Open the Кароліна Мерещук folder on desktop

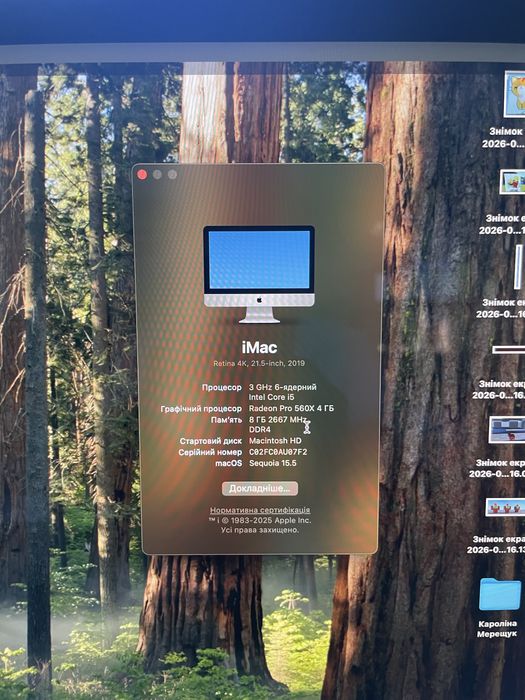(x=500, y=594)
